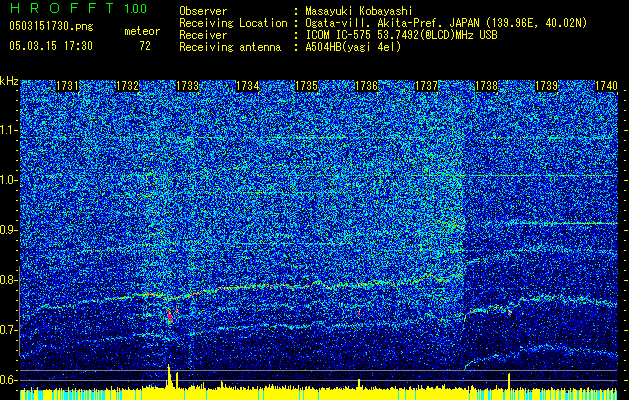Click the 1740 time marker
Image resolution: width=629 pixels, height=400 pixels.
(x=606, y=86)
